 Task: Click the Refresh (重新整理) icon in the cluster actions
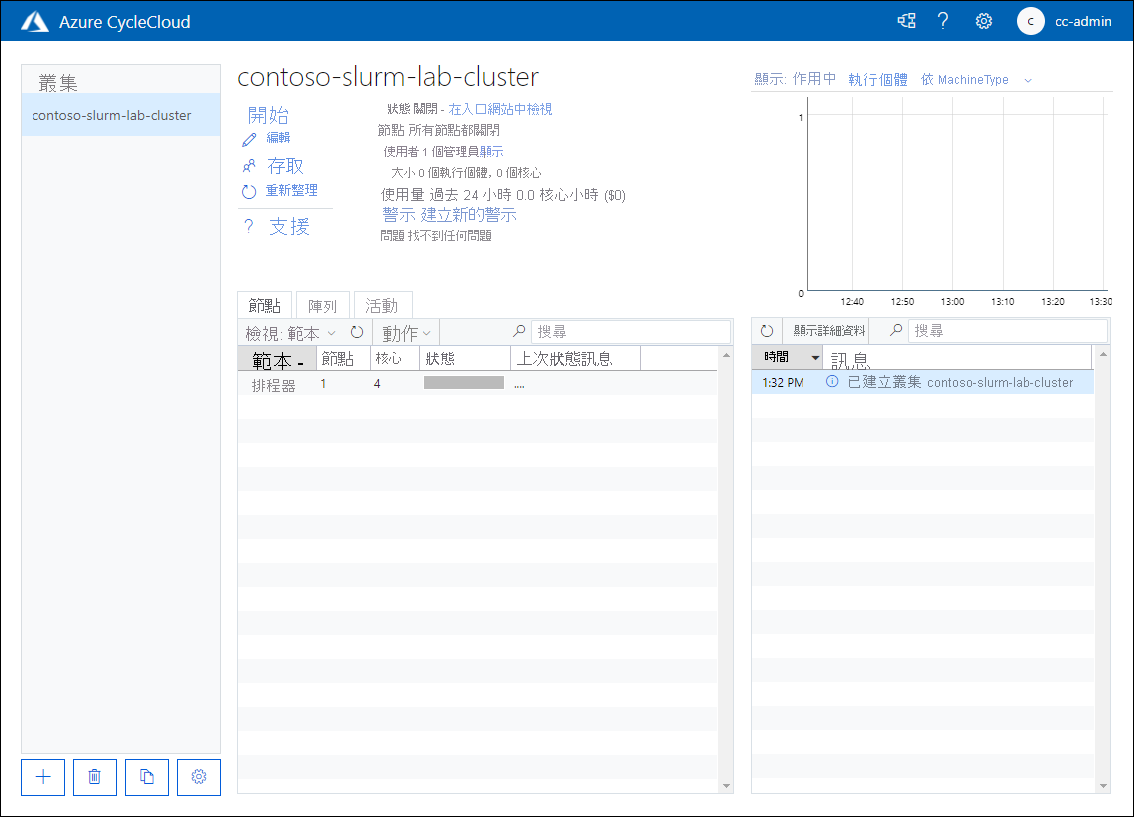click(x=248, y=190)
